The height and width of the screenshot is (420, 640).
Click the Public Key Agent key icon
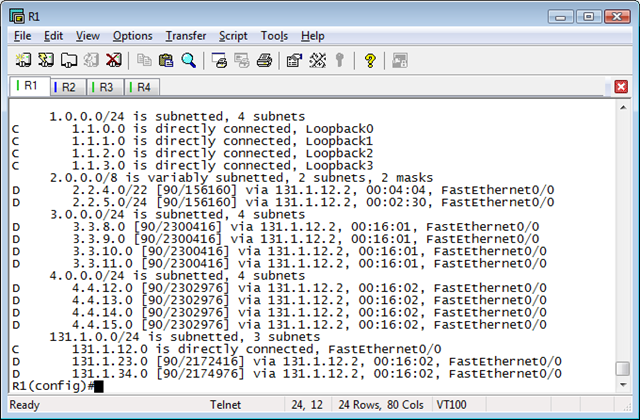coord(339,60)
